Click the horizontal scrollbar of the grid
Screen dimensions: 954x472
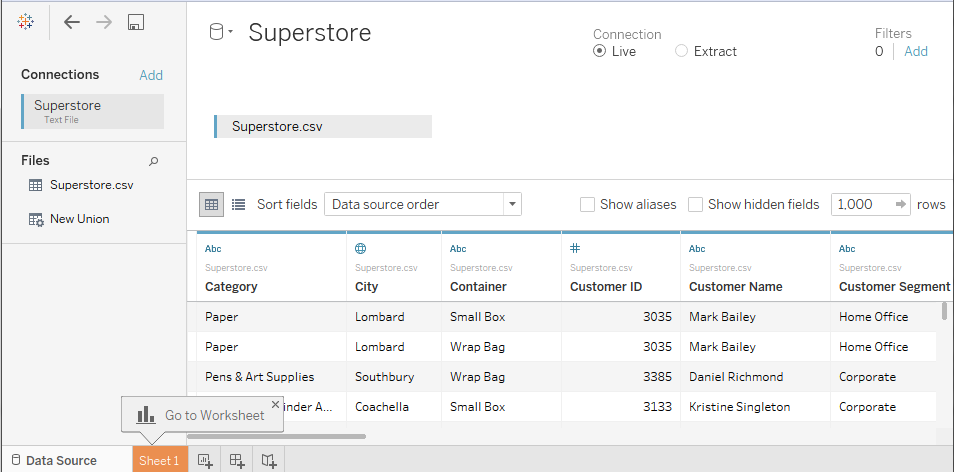point(276,436)
